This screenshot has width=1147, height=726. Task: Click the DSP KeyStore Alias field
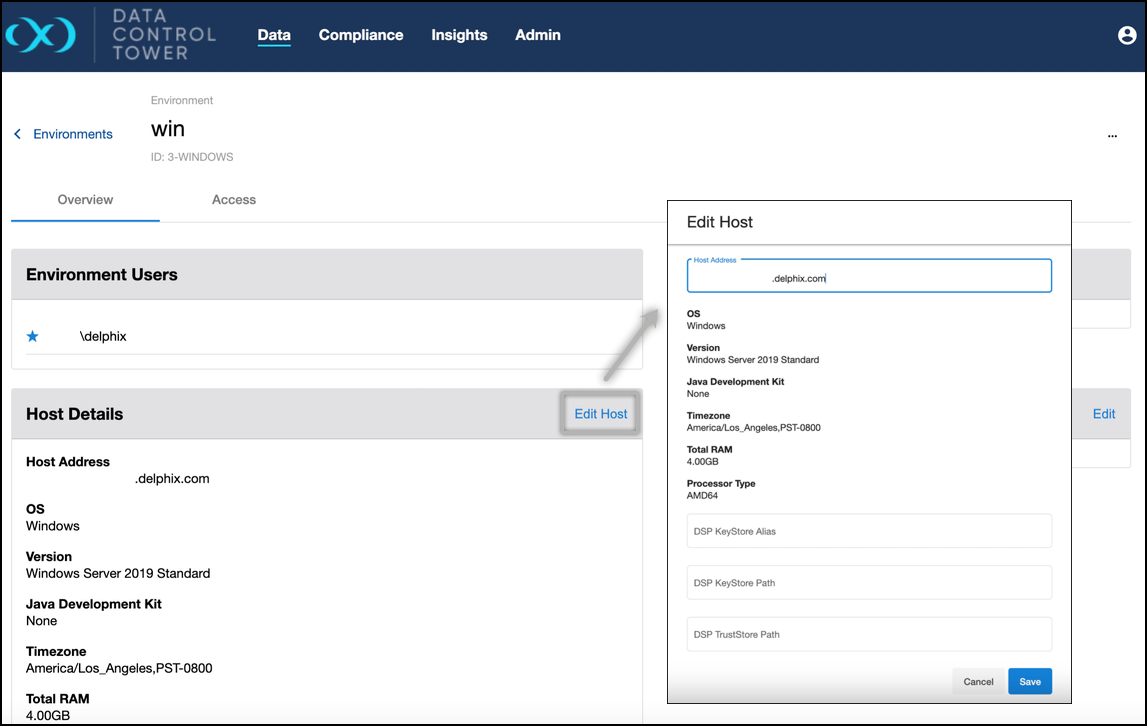click(x=869, y=531)
